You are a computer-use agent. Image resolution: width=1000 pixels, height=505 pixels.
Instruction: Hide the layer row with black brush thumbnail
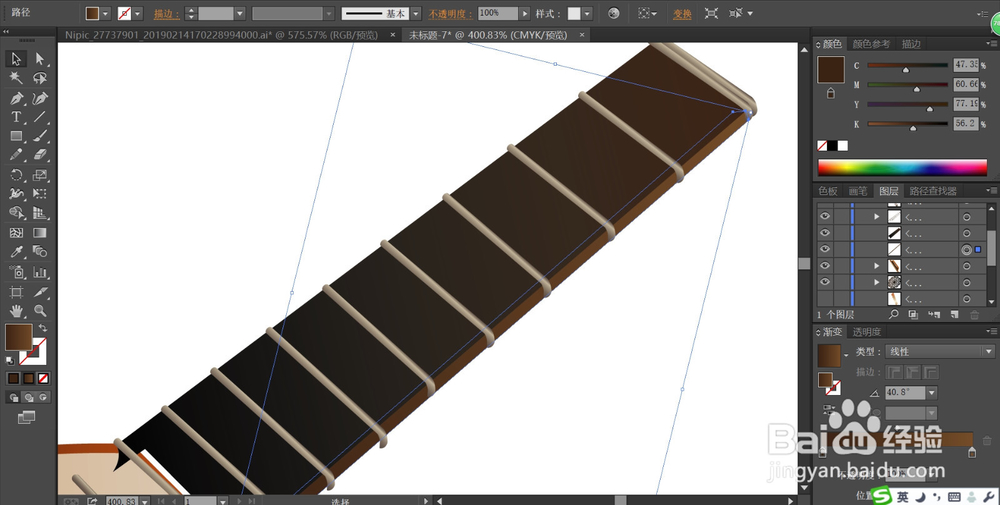[825, 233]
